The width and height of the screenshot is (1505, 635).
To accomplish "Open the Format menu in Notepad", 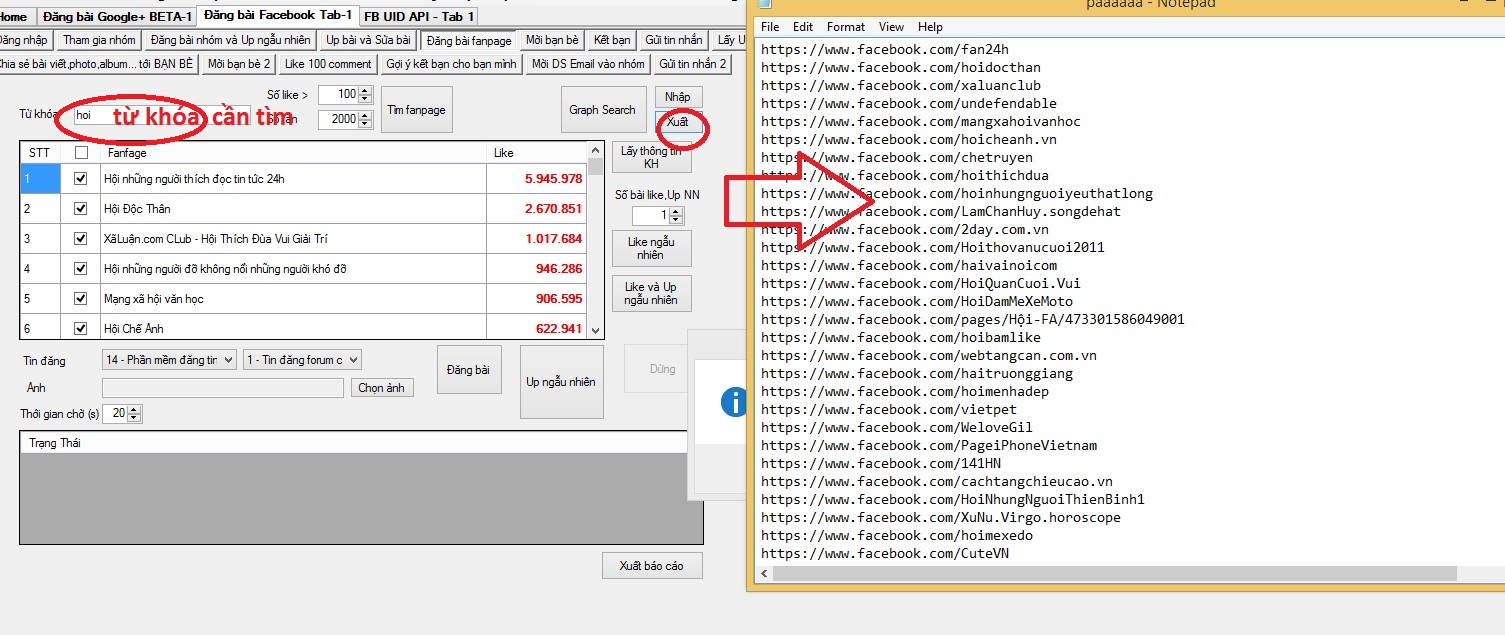I will [x=846, y=27].
